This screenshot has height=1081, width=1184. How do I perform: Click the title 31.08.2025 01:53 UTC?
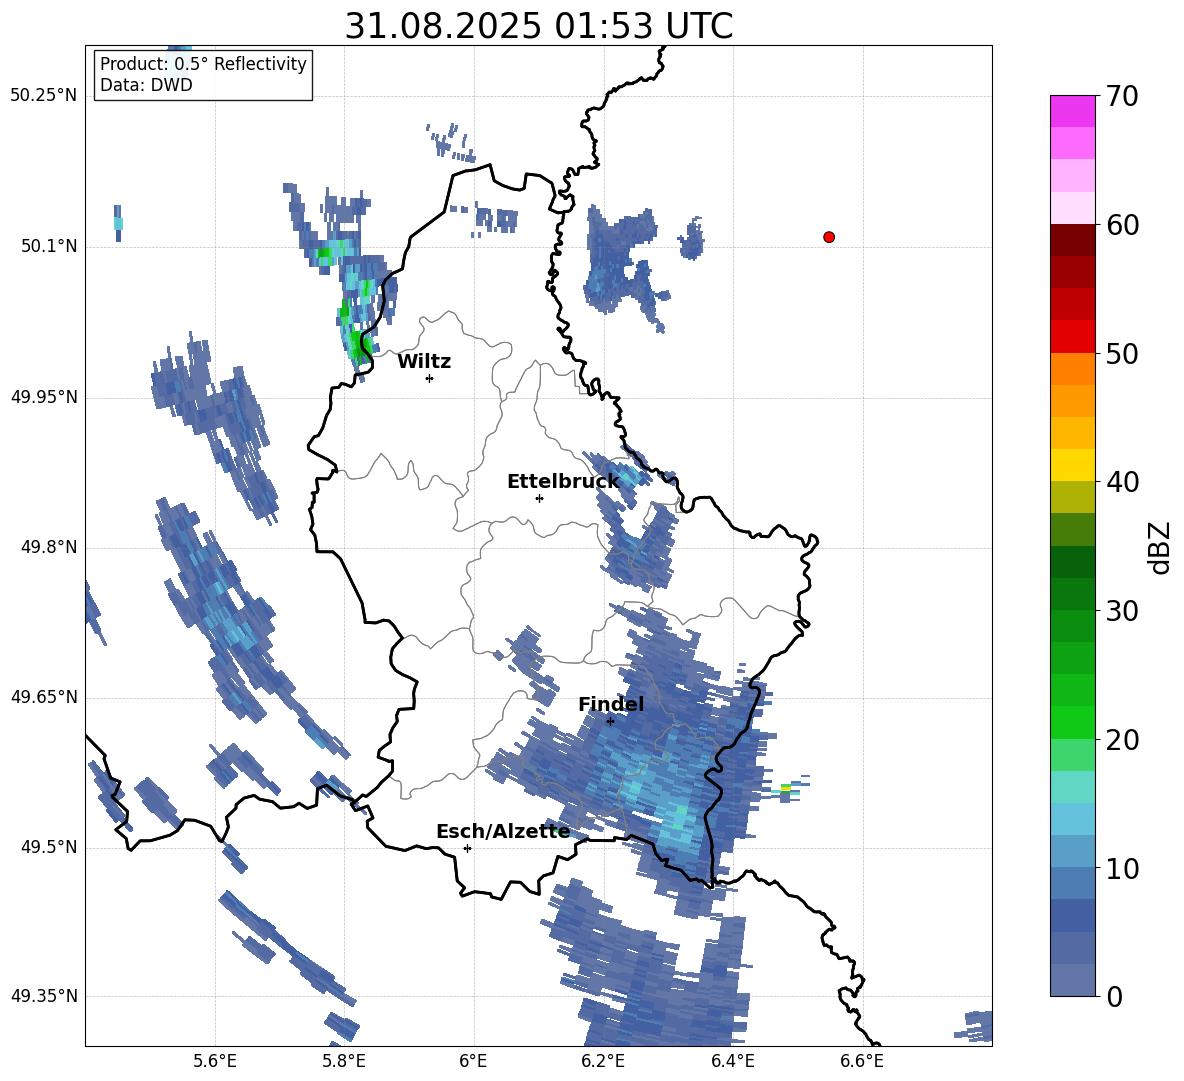(538, 26)
